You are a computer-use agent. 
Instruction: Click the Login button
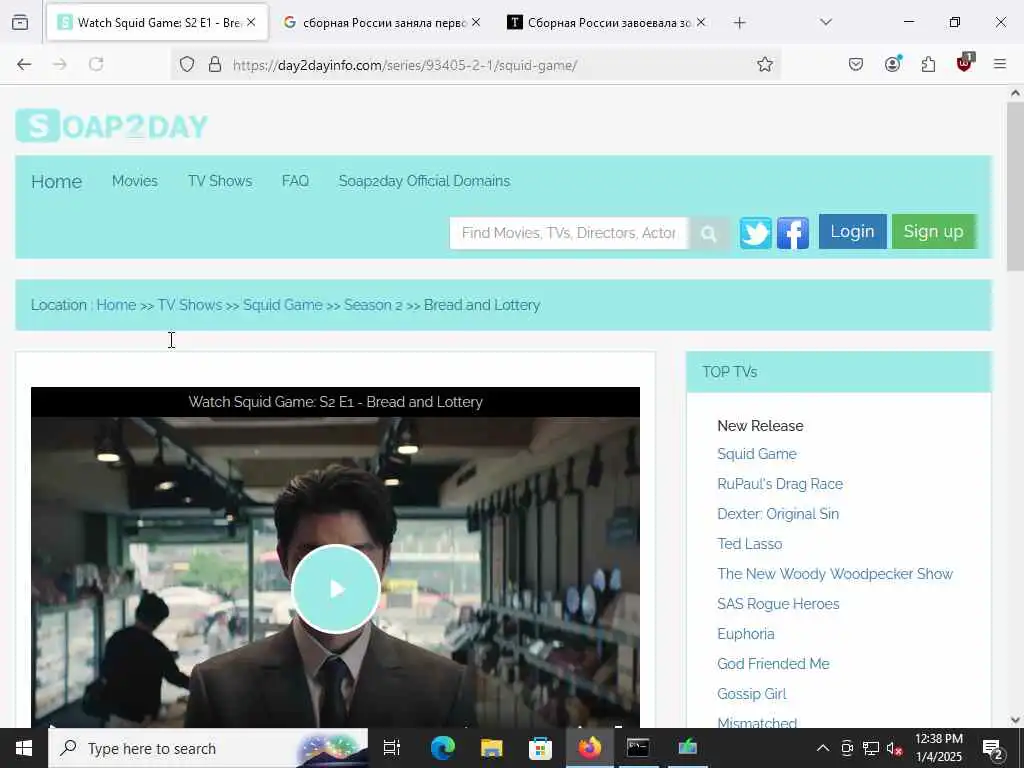coord(852,231)
